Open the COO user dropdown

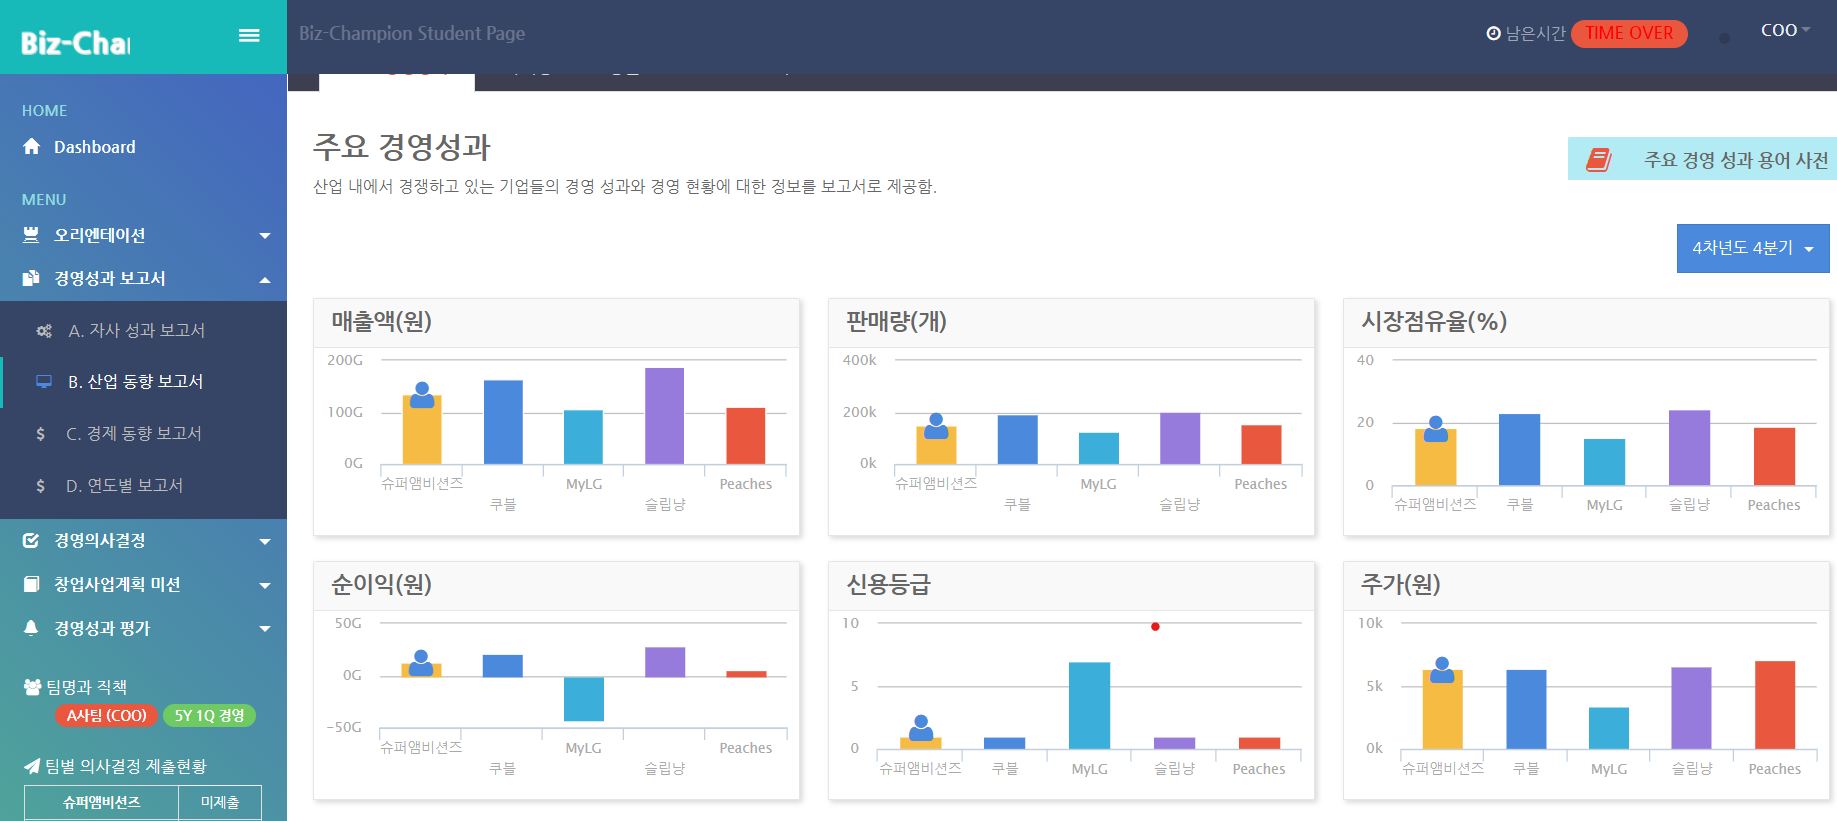click(x=1784, y=31)
